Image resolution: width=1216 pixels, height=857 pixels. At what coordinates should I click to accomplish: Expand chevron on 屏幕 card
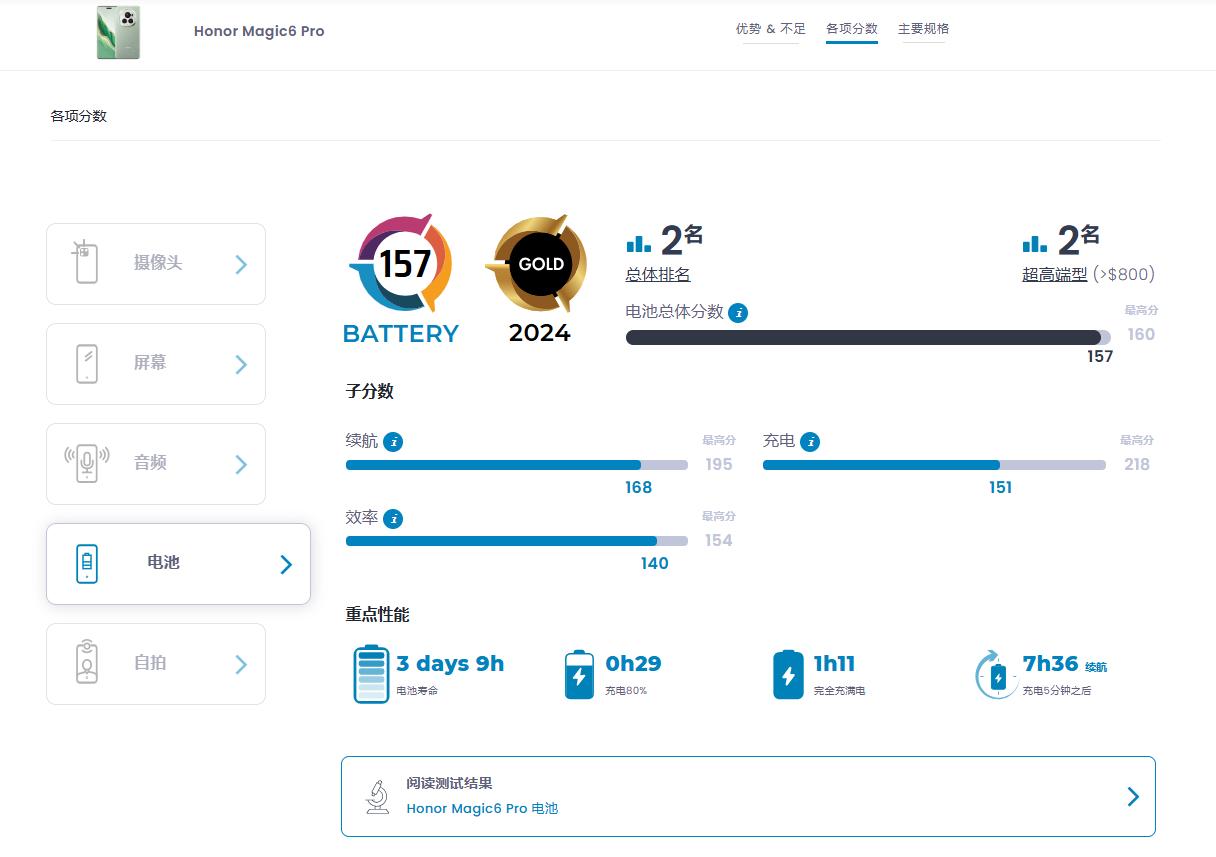241,364
